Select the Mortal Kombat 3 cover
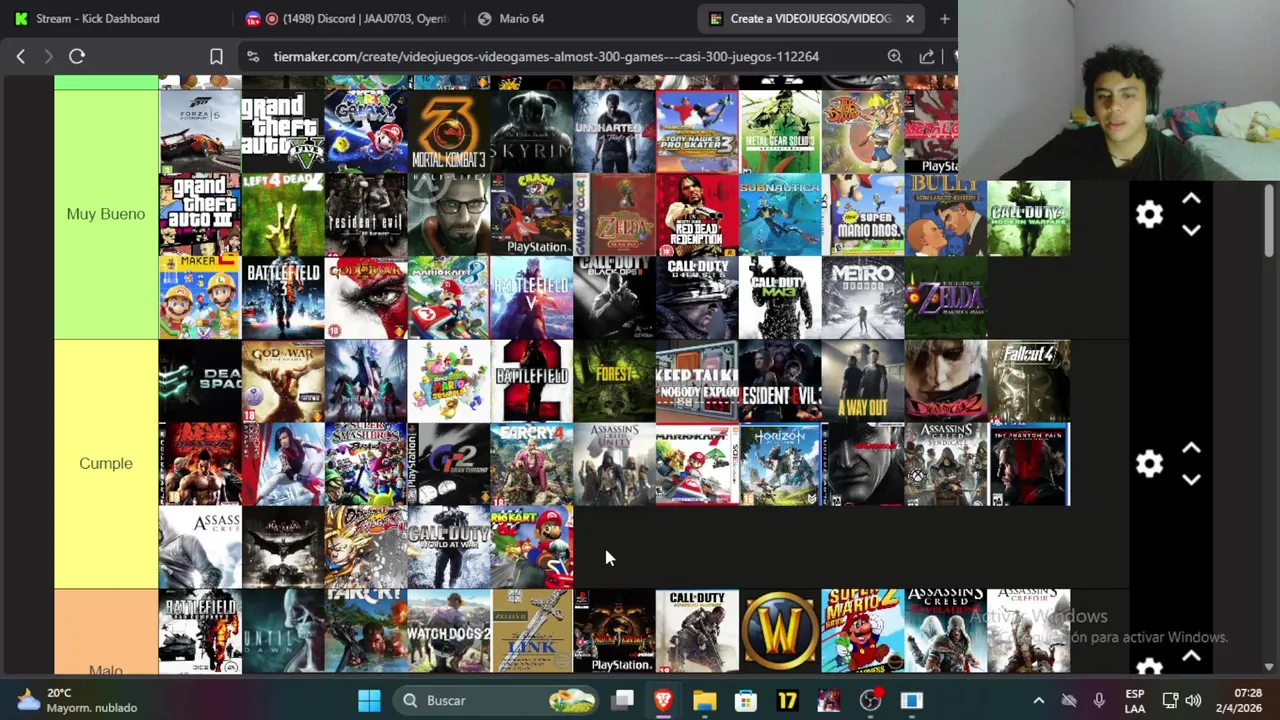 click(449, 132)
